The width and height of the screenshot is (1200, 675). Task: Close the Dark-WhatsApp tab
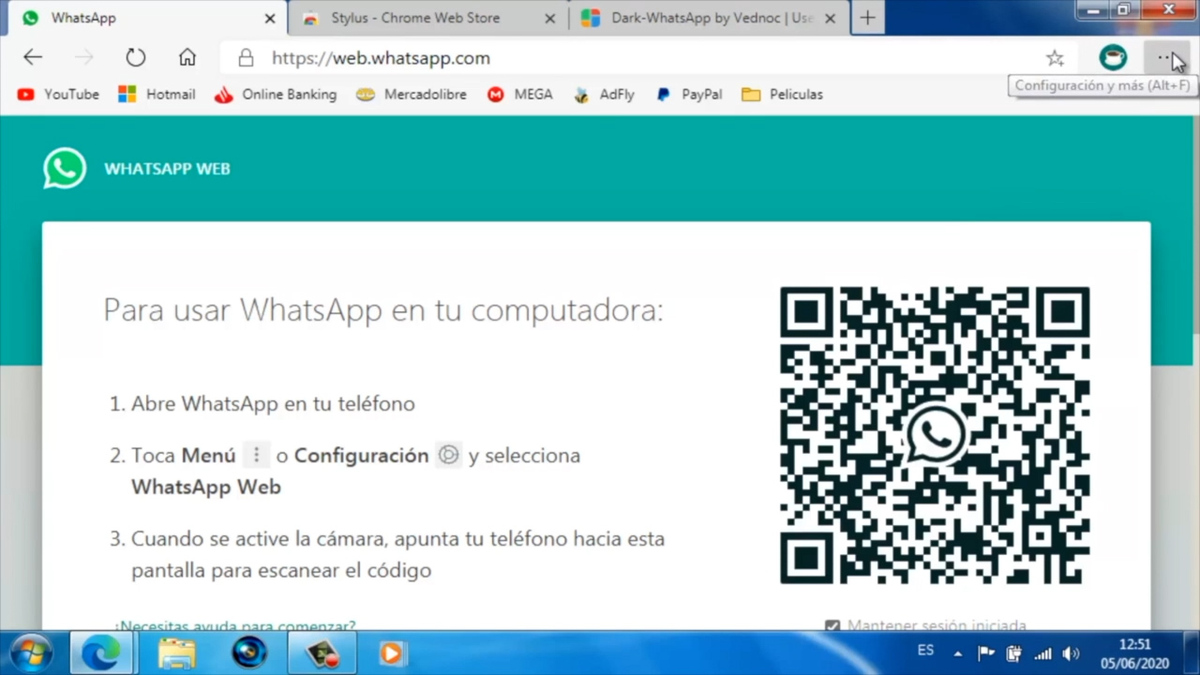830,18
